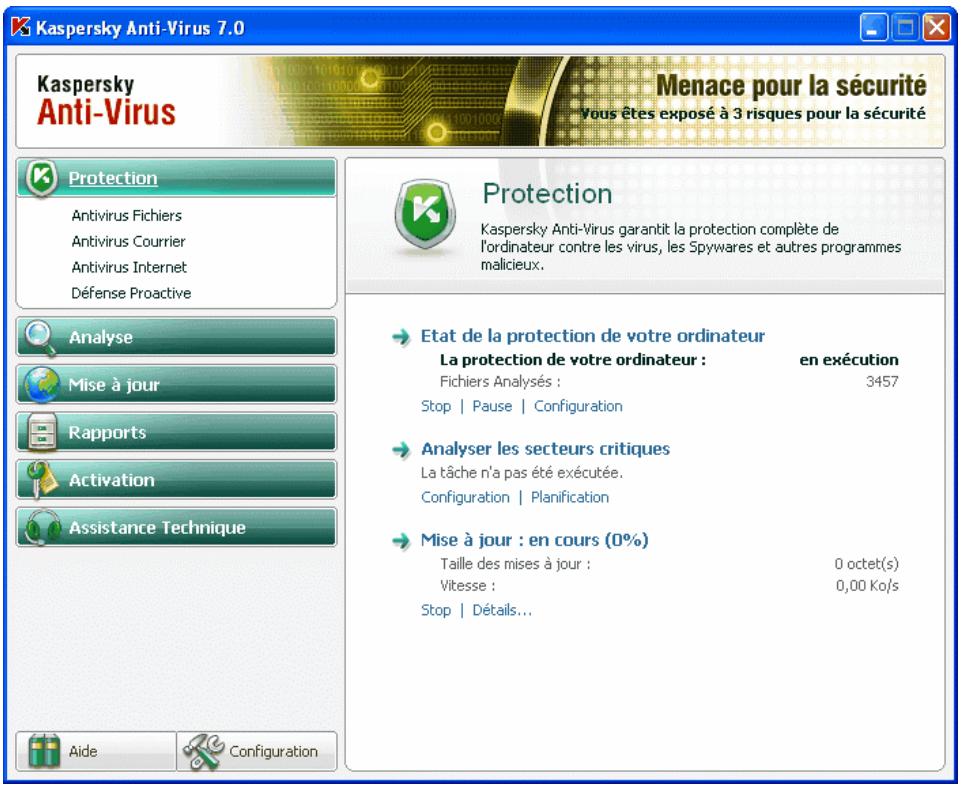Close the Kaspersky Anti-Virus window
The width and height of the screenshot is (962, 787).
pos(937,28)
